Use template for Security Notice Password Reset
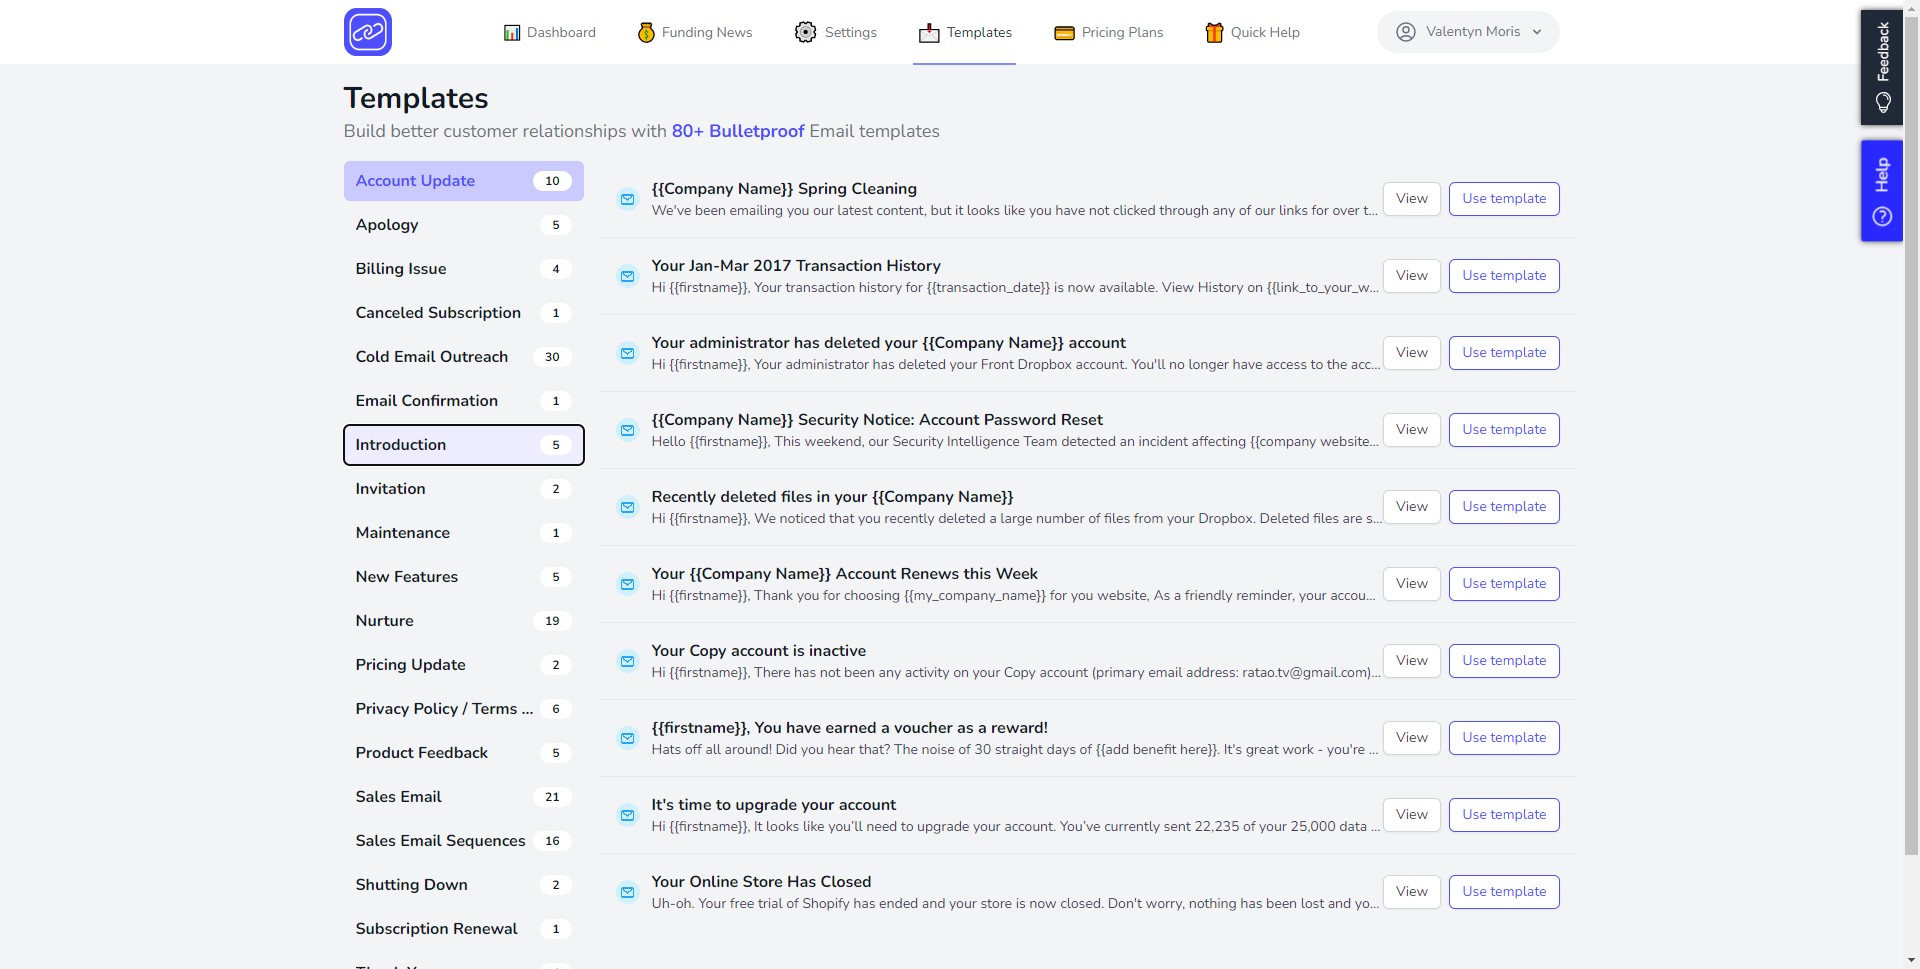 coord(1503,430)
